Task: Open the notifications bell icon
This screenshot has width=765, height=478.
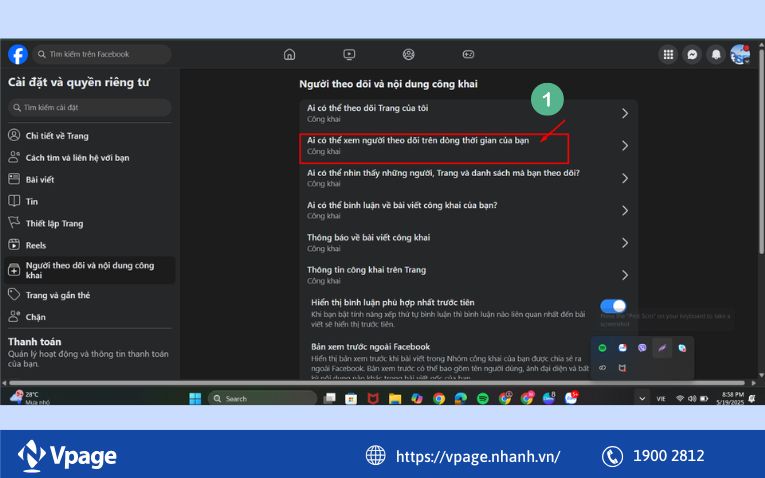Action: [x=716, y=55]
